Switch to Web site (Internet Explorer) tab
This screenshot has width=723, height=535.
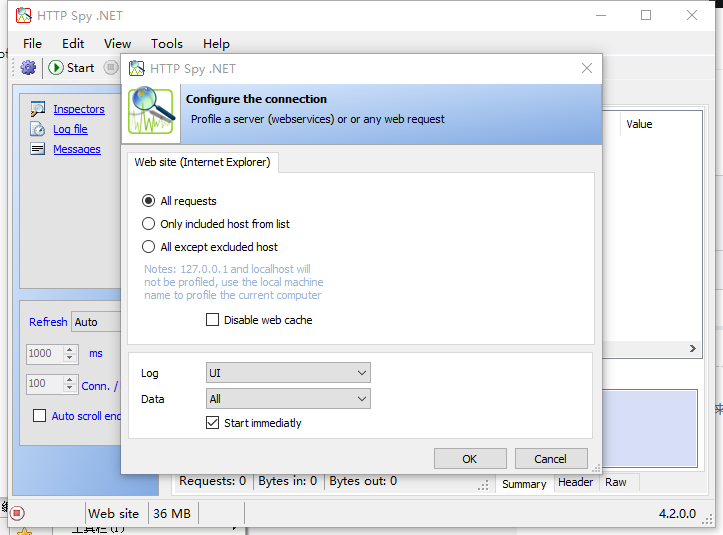pyautogui.click(x=203, y=162)
